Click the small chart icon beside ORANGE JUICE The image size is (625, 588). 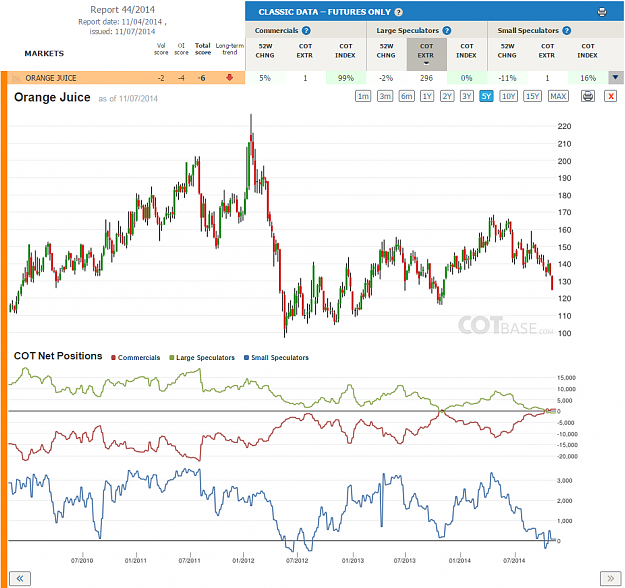16,78
